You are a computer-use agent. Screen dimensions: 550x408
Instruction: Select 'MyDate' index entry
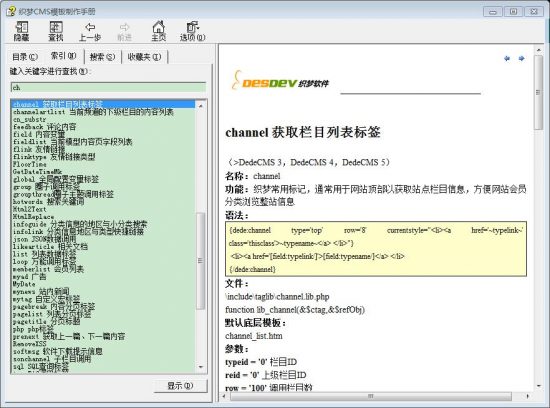tap(24, 284)
